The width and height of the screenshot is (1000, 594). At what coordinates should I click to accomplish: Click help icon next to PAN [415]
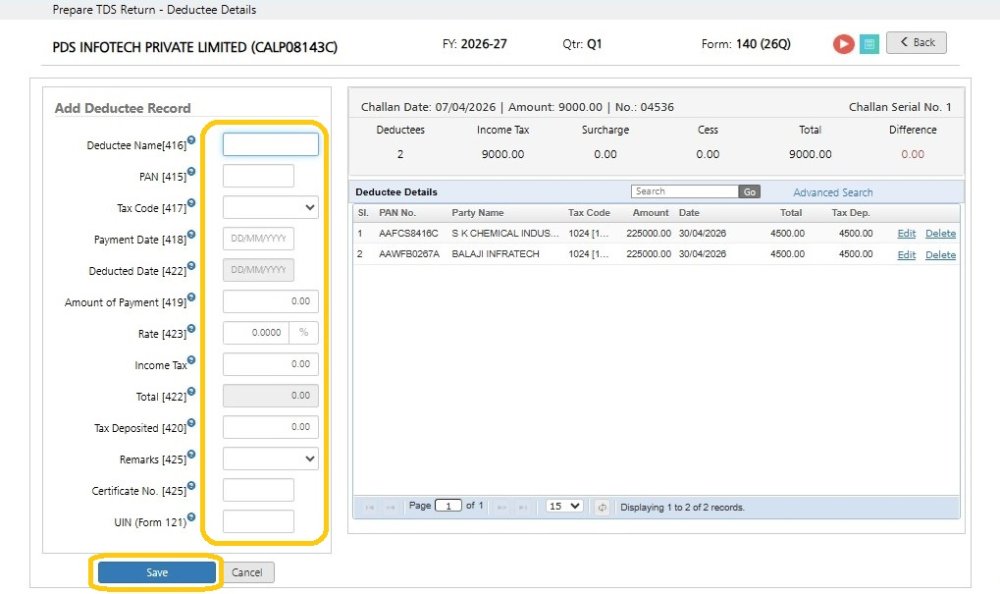(191, 172)
